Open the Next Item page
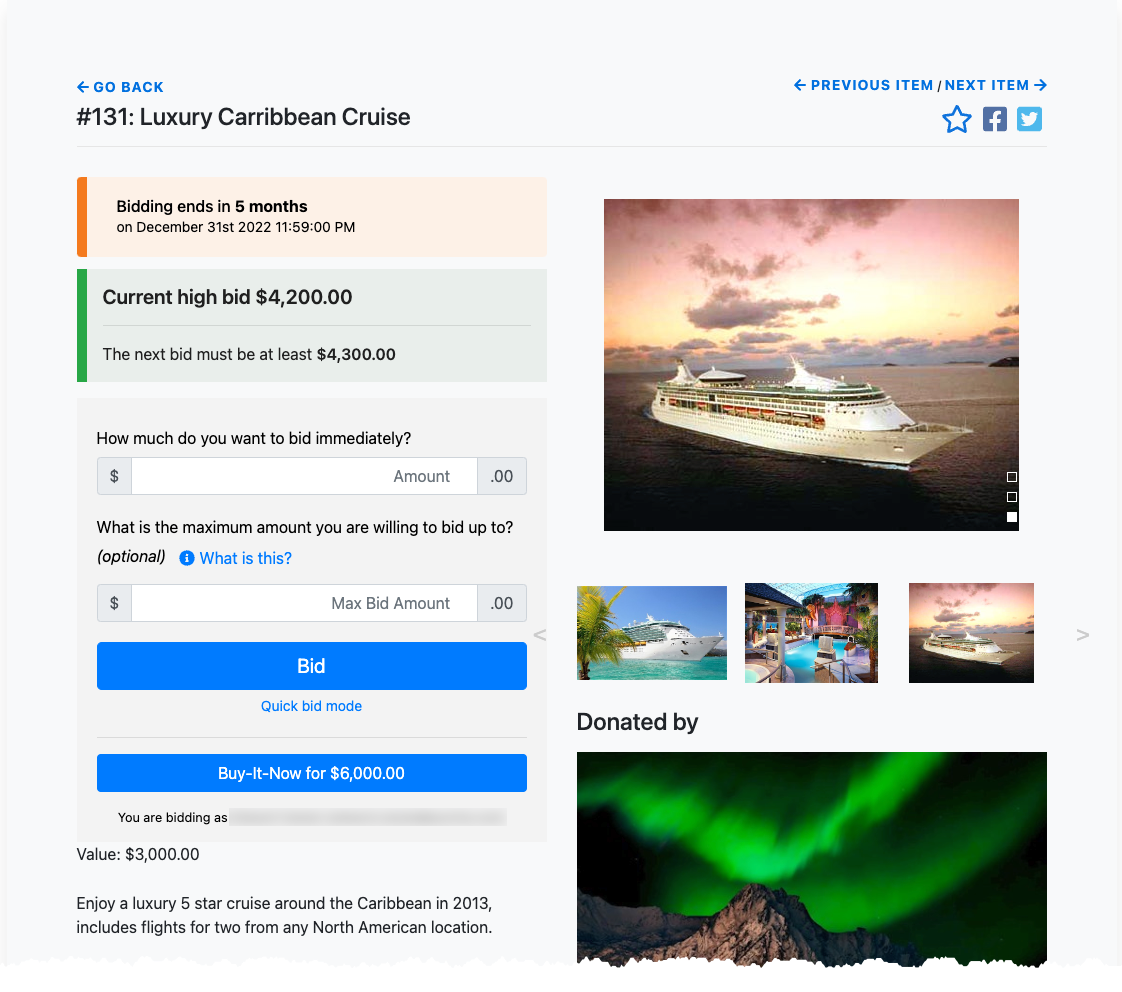The width and height of the screenshot is (1122, 992). coord(996,85)
